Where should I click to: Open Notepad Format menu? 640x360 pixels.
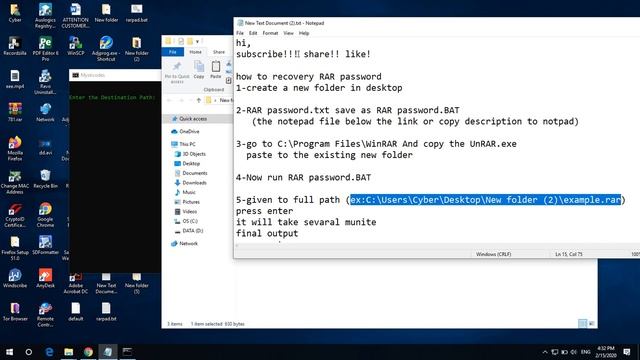(270, 33)
